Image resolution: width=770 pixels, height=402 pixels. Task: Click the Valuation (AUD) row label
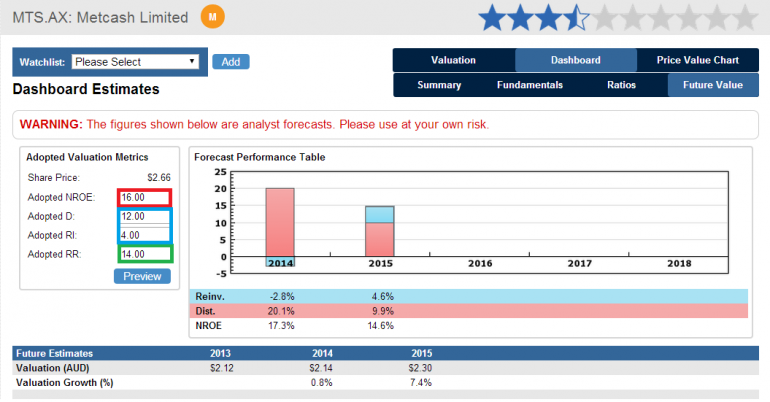(x=53, y=368)
